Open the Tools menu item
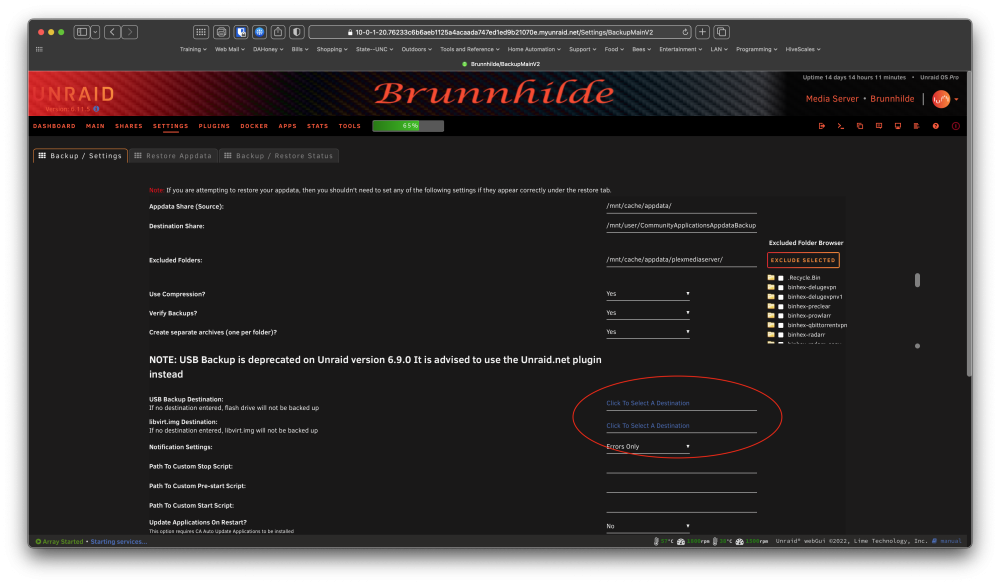This screenshot has height=585, width=1000. (349, 126)
